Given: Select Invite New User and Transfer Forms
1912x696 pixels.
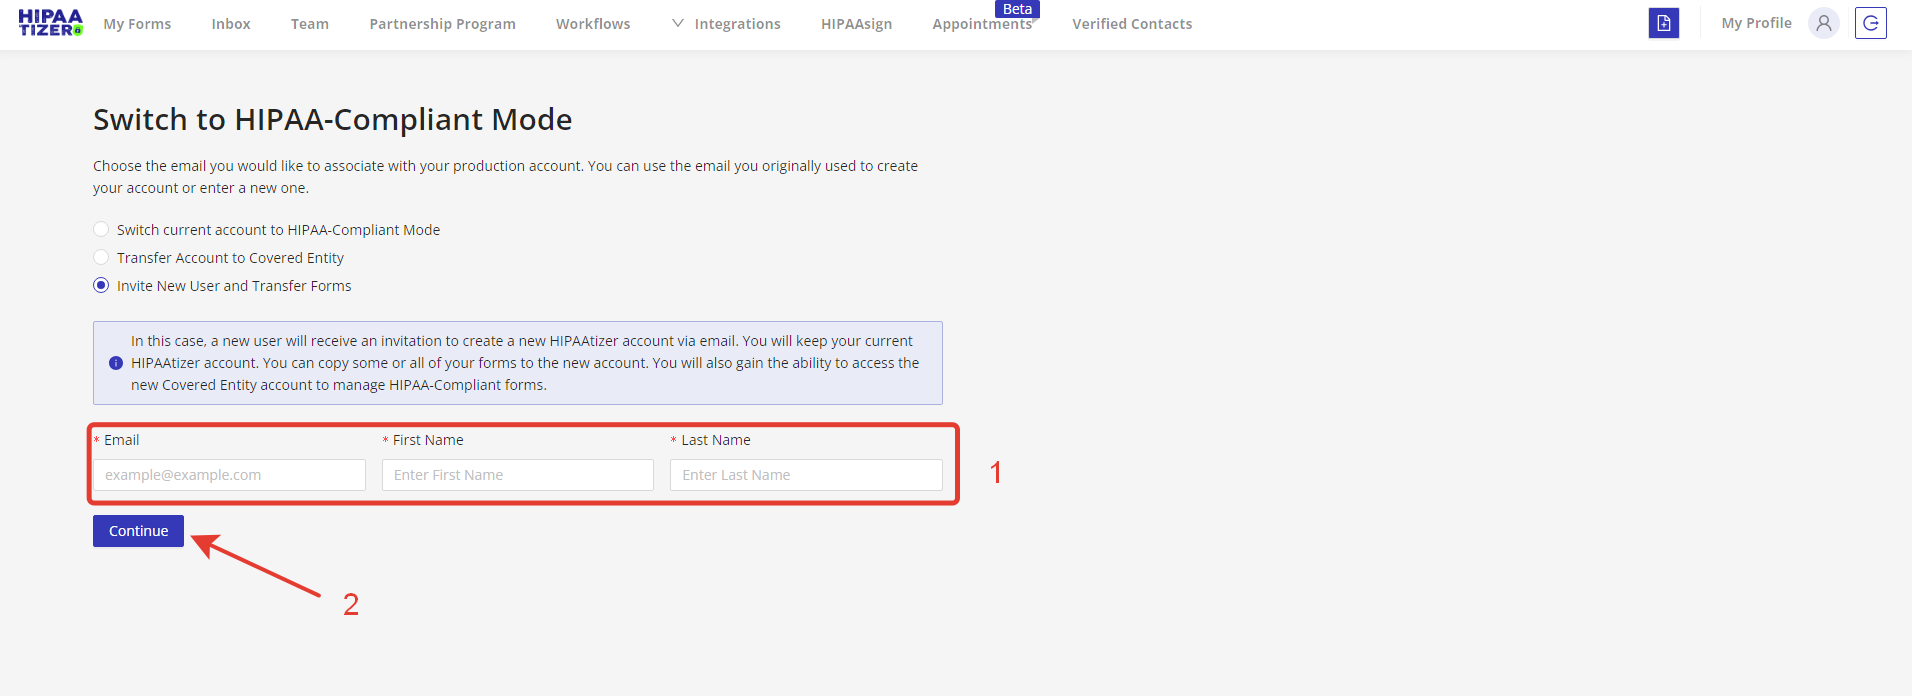Looking at the screenshot, I should tap(101, 286).
